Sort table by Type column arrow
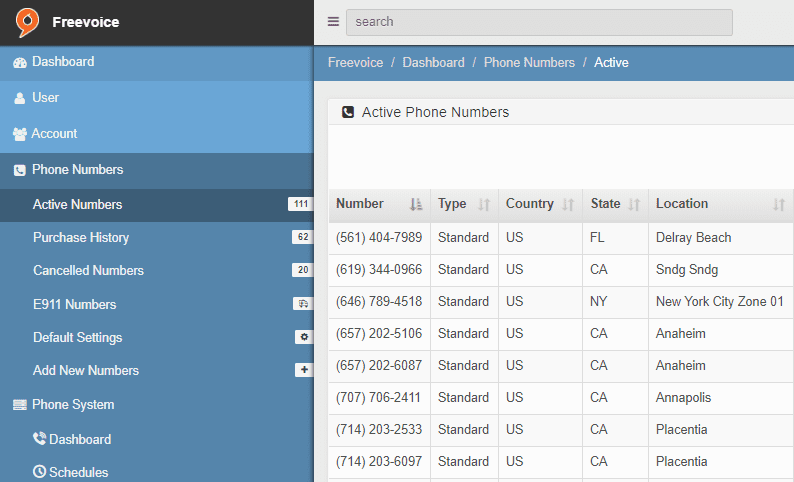 point(484,204)
